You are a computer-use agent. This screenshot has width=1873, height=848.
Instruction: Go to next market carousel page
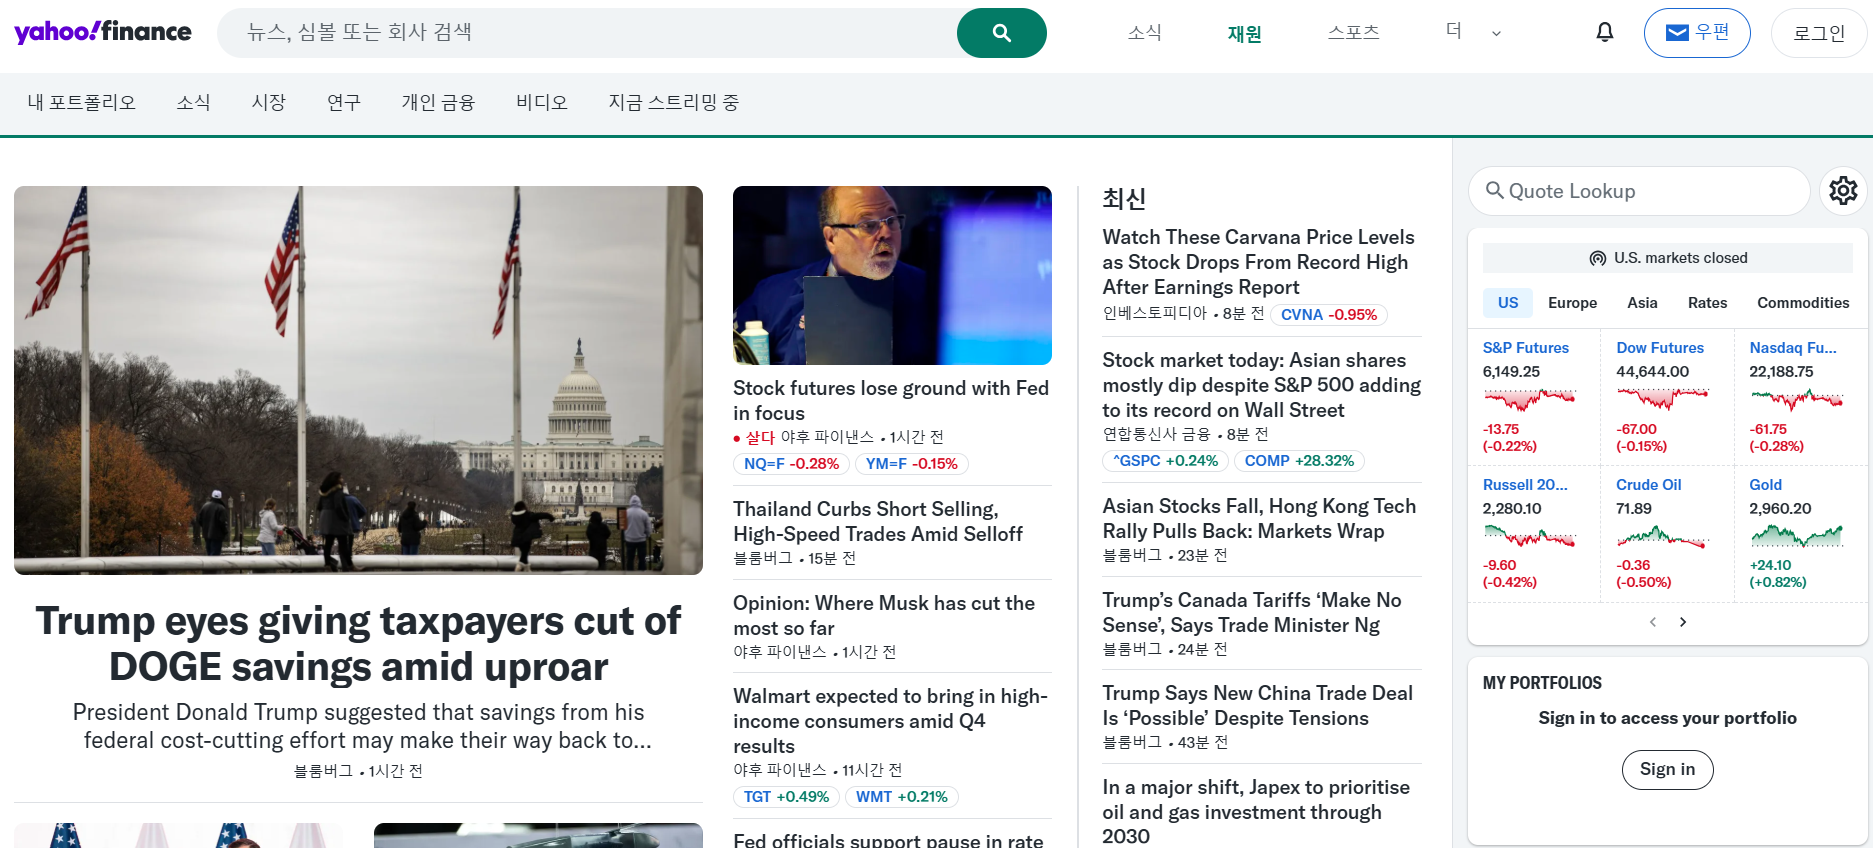point(1683,622)
